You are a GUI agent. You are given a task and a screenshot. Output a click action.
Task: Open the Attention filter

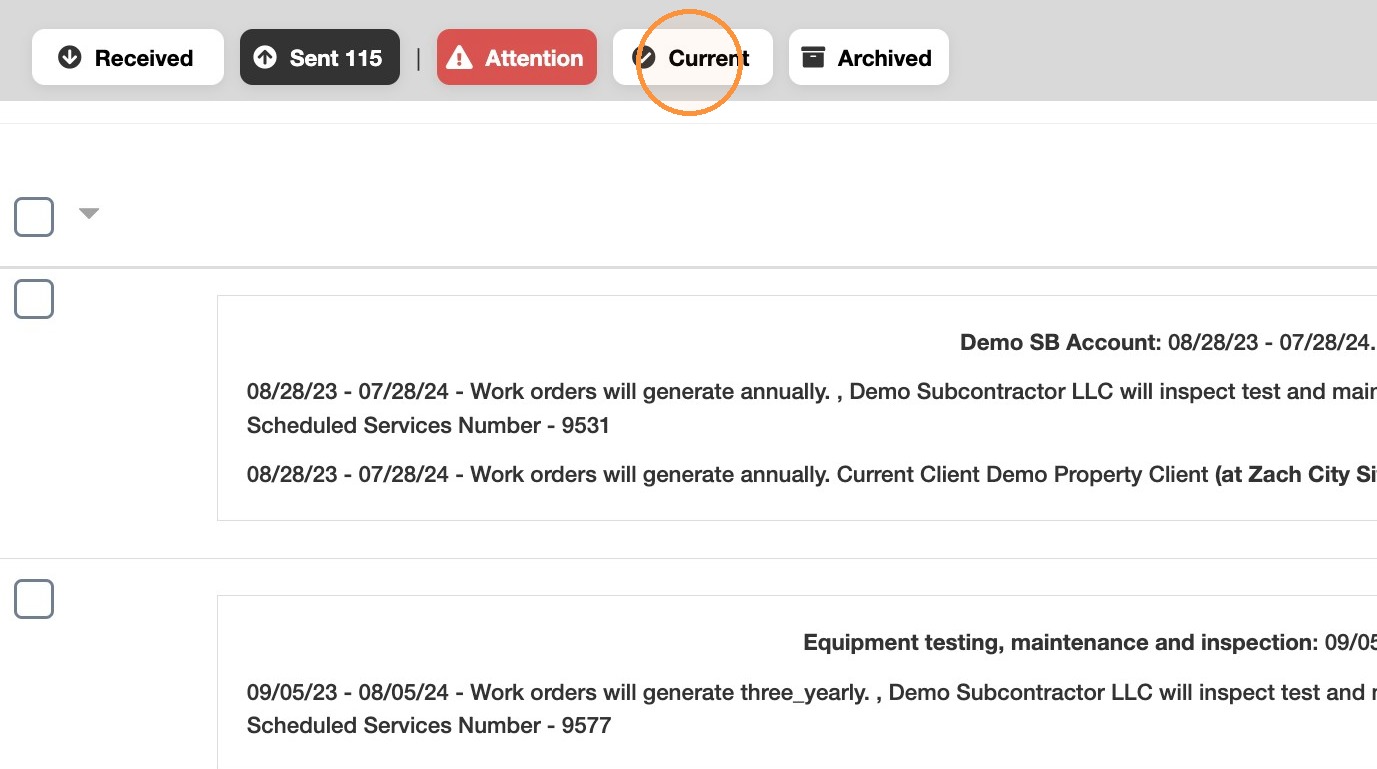(517, 57)
